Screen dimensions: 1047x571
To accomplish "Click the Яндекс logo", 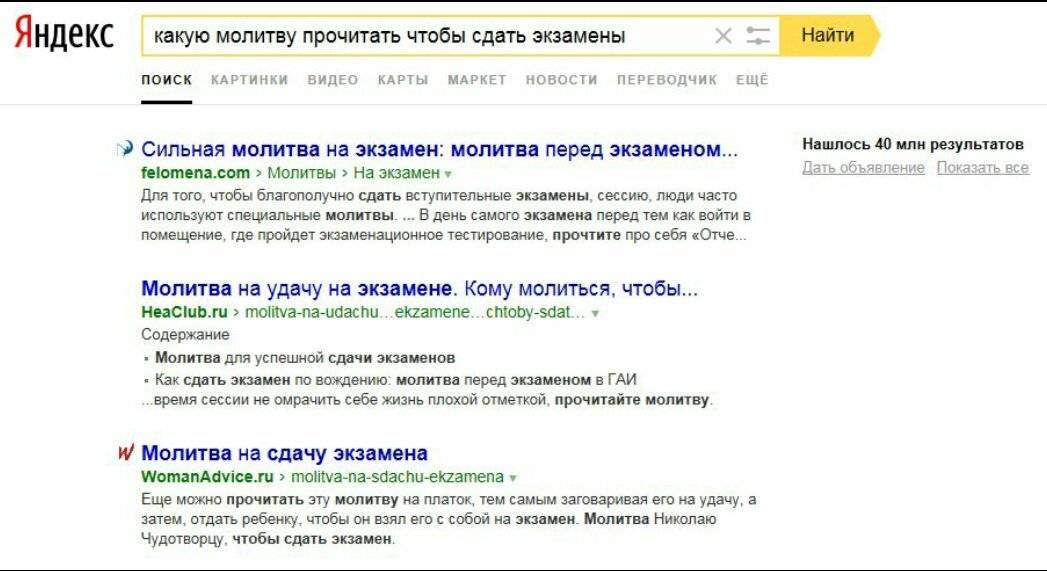I will point(64,35).
